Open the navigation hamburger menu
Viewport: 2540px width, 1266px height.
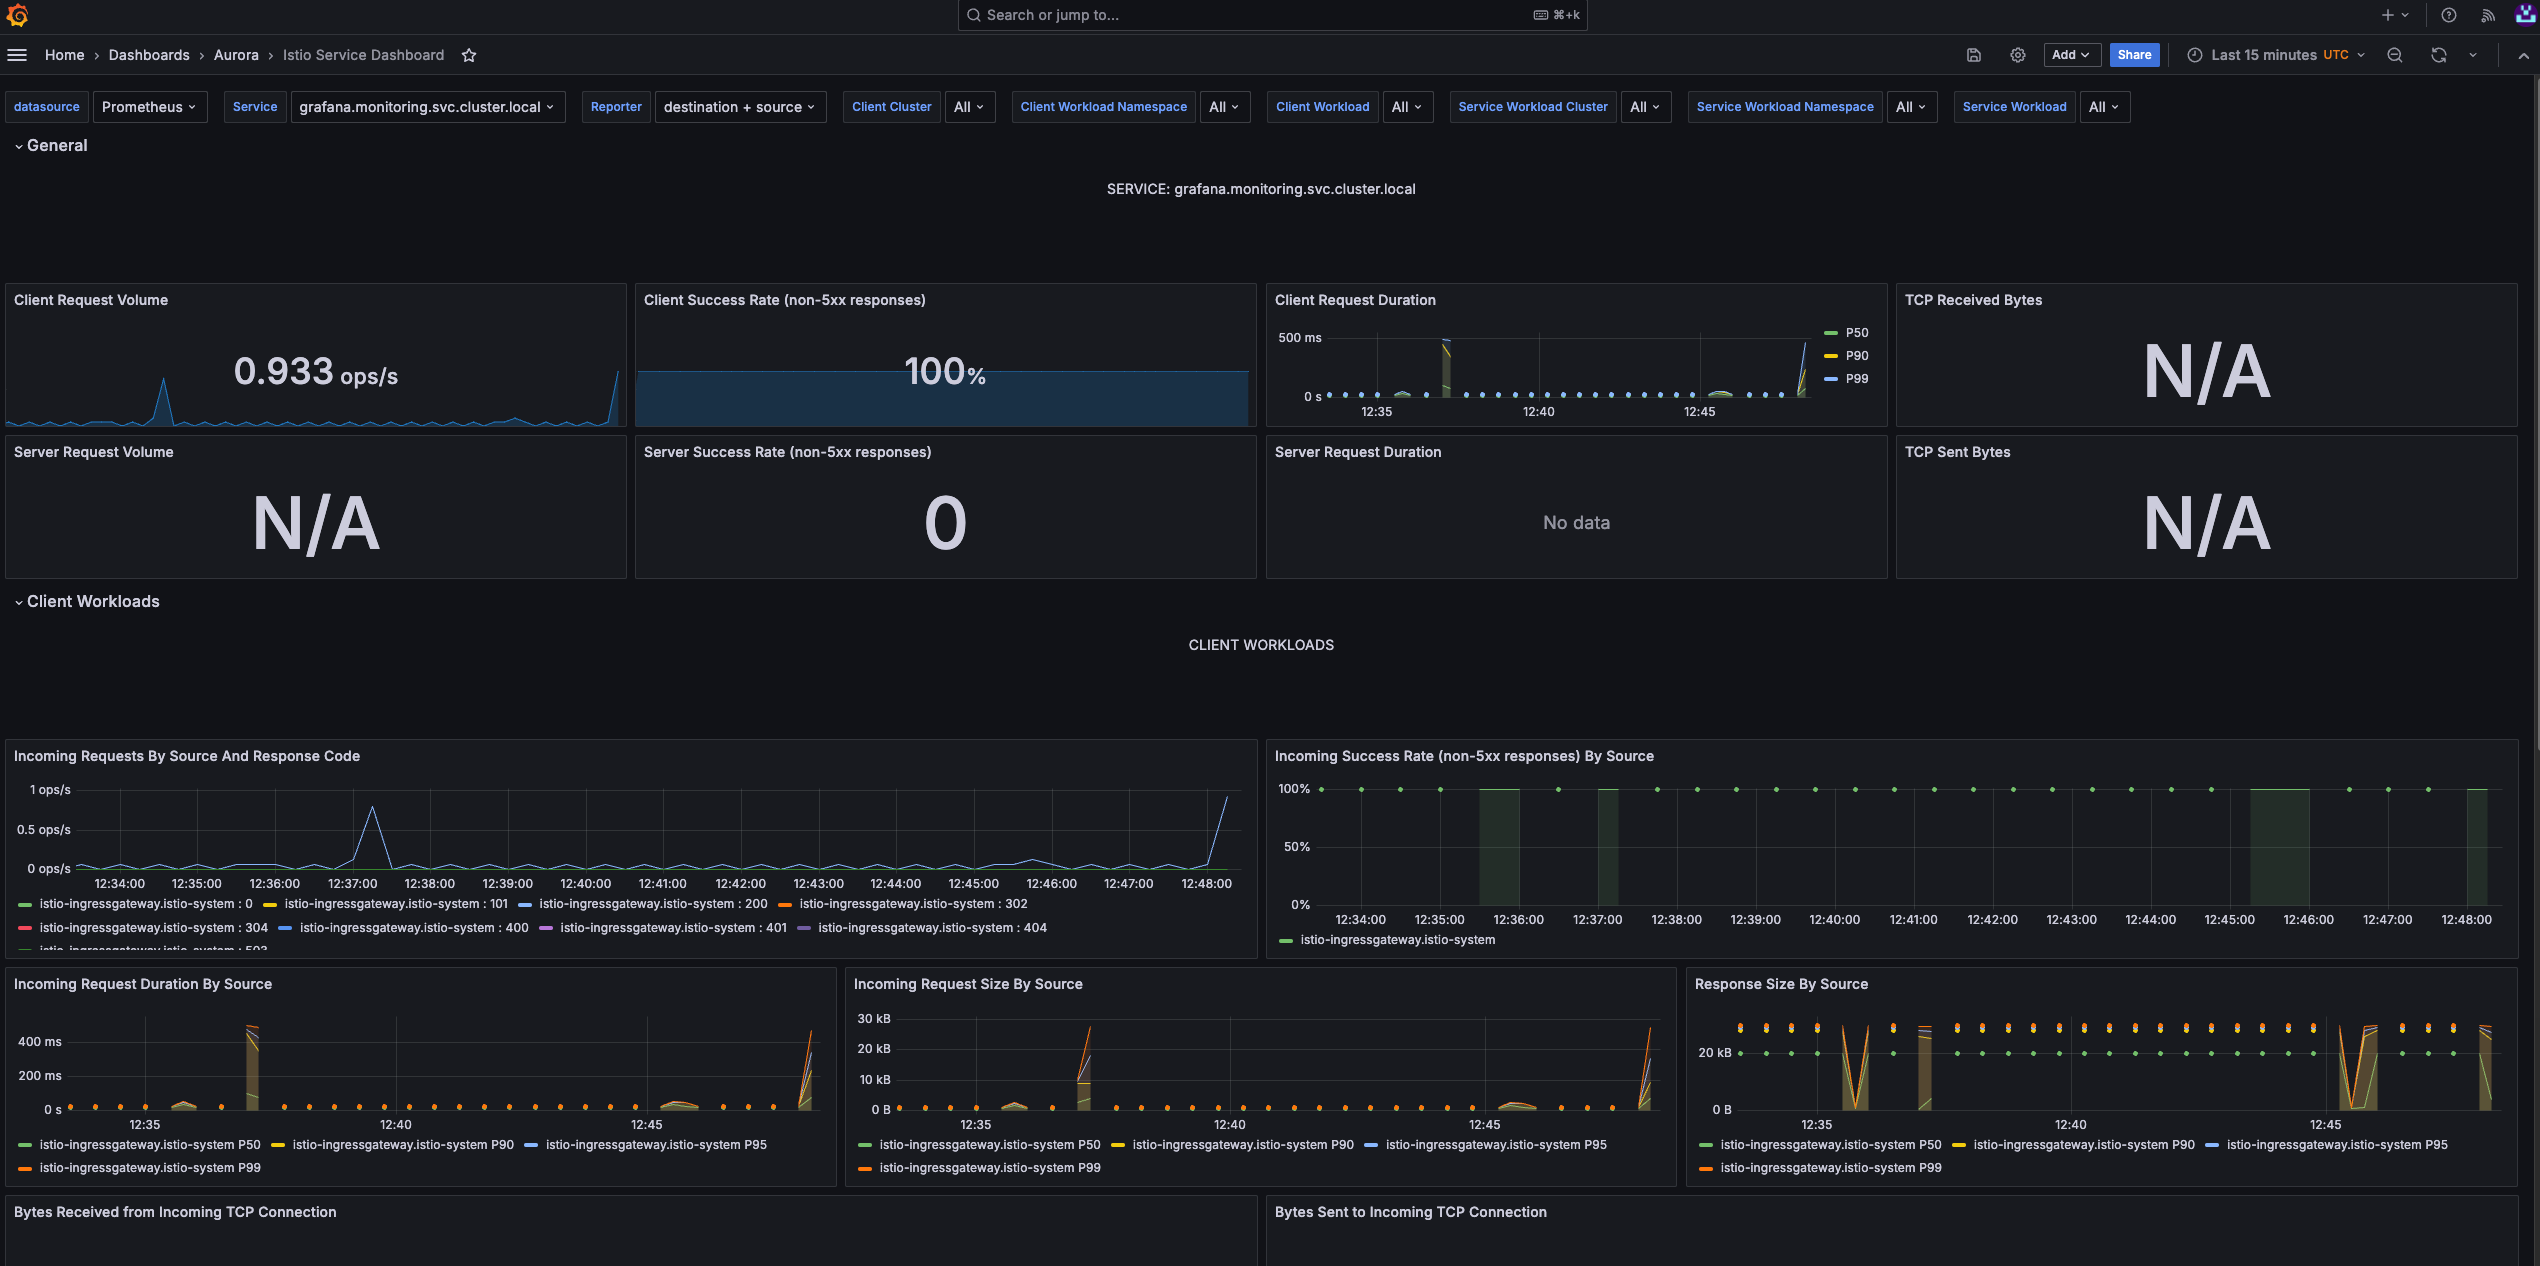17,55
